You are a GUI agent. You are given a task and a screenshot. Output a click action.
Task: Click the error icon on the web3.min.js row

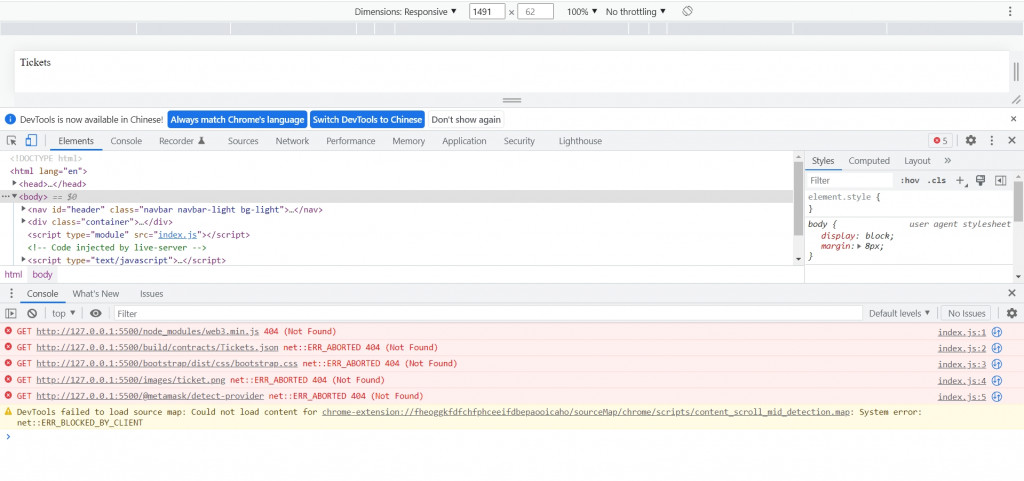click(8, 331)
